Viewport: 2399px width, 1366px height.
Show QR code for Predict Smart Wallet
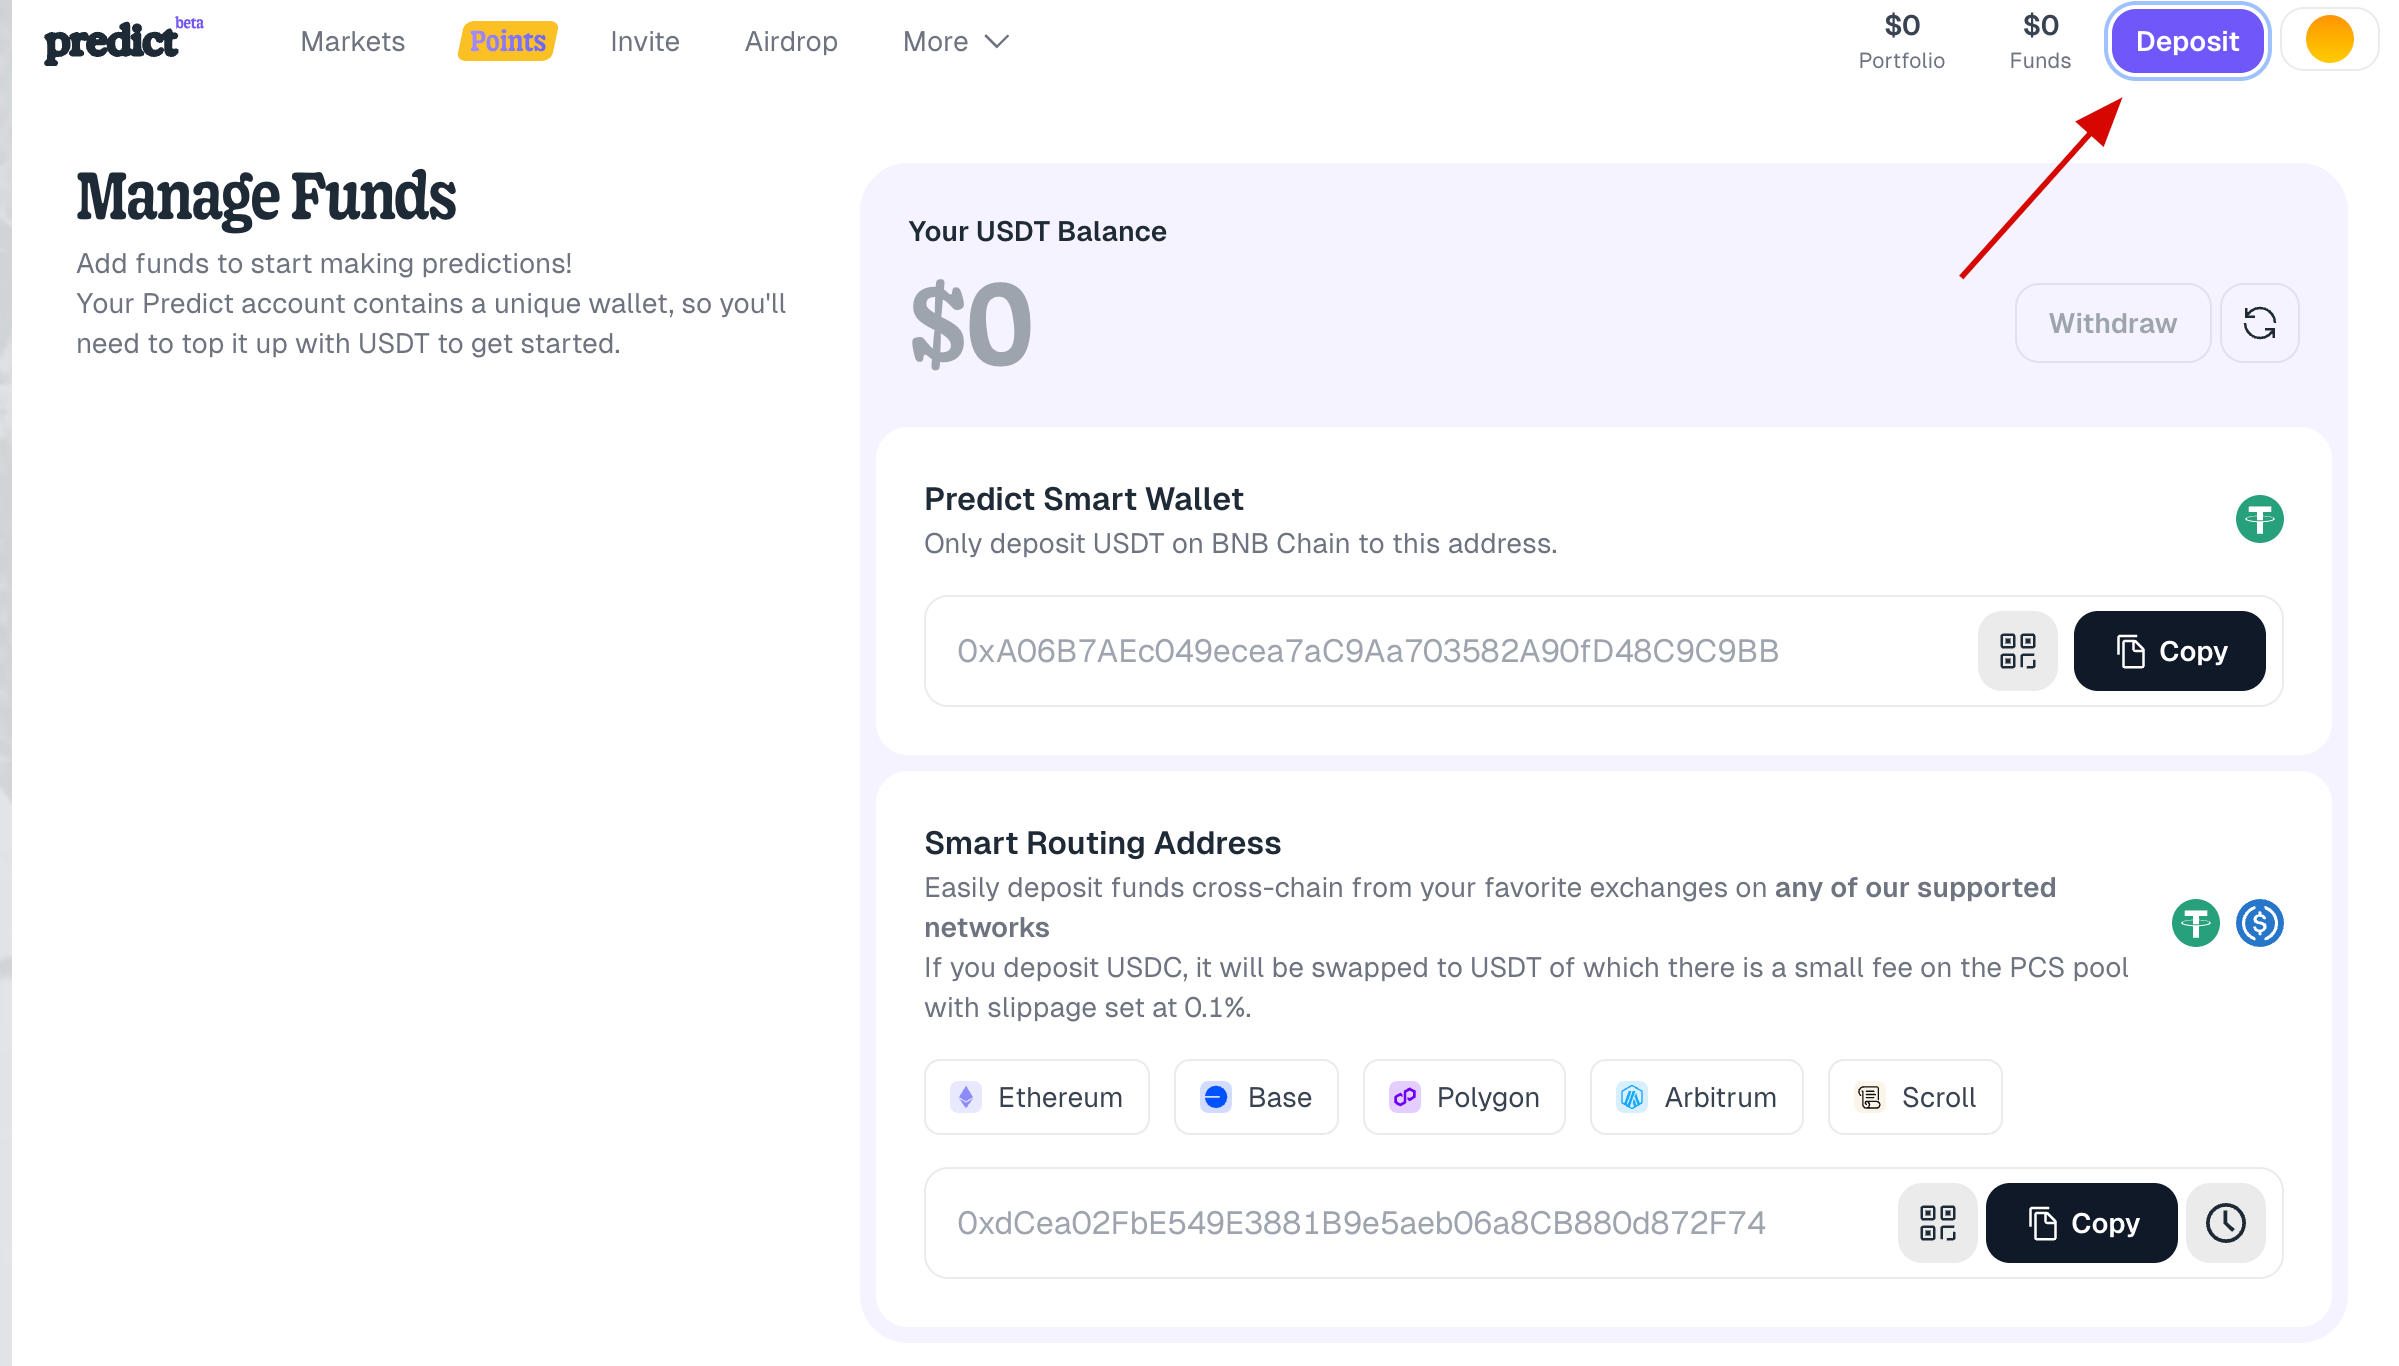point(2017,651)
